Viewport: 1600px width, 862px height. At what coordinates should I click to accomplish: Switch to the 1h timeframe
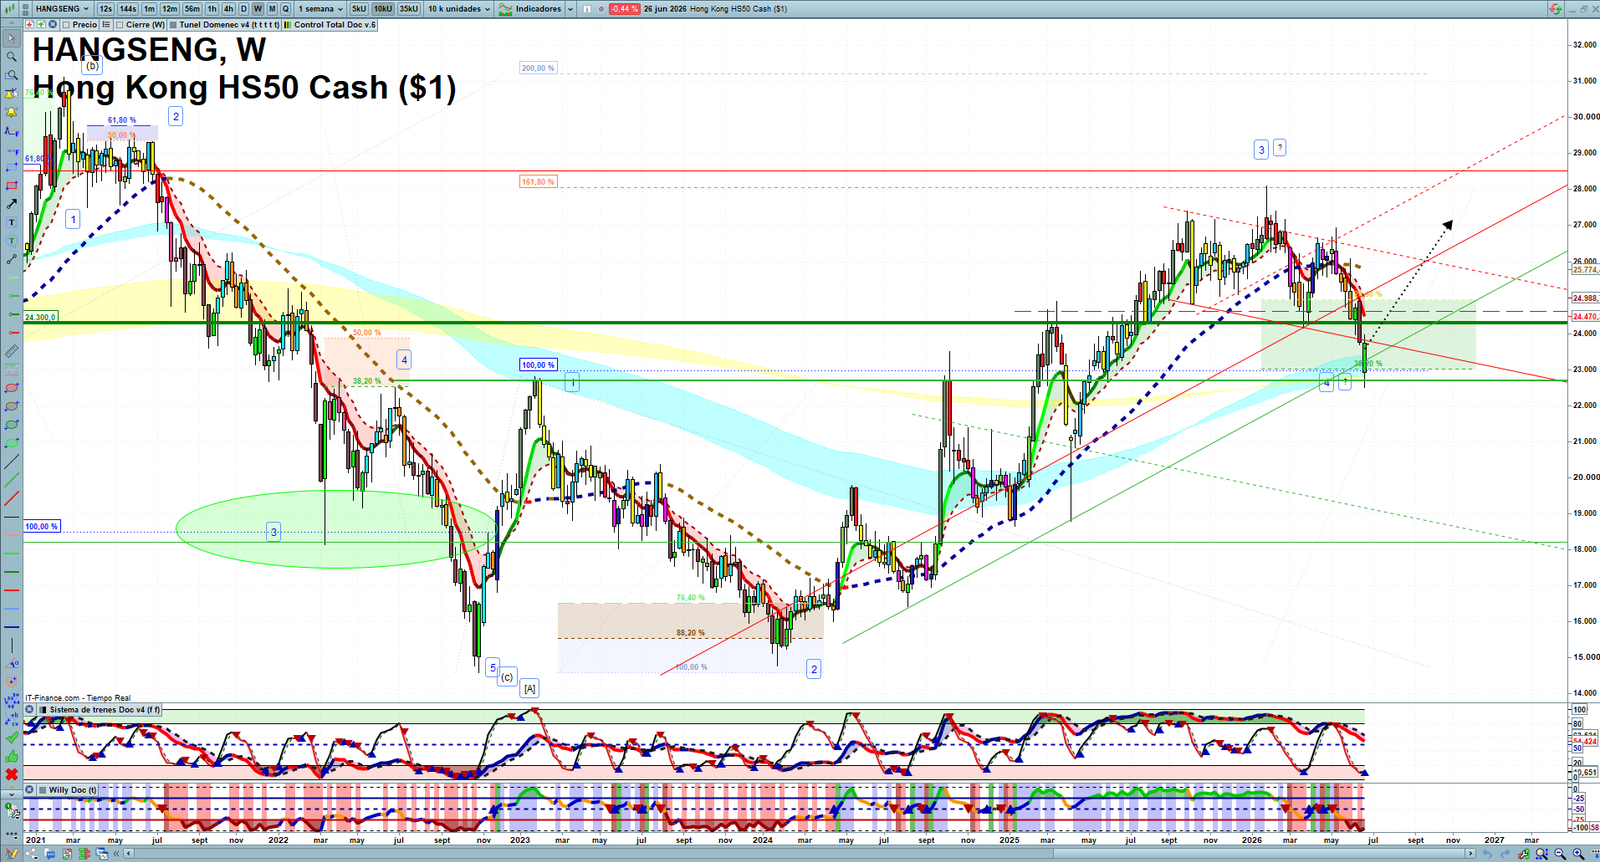pos(212,9)
